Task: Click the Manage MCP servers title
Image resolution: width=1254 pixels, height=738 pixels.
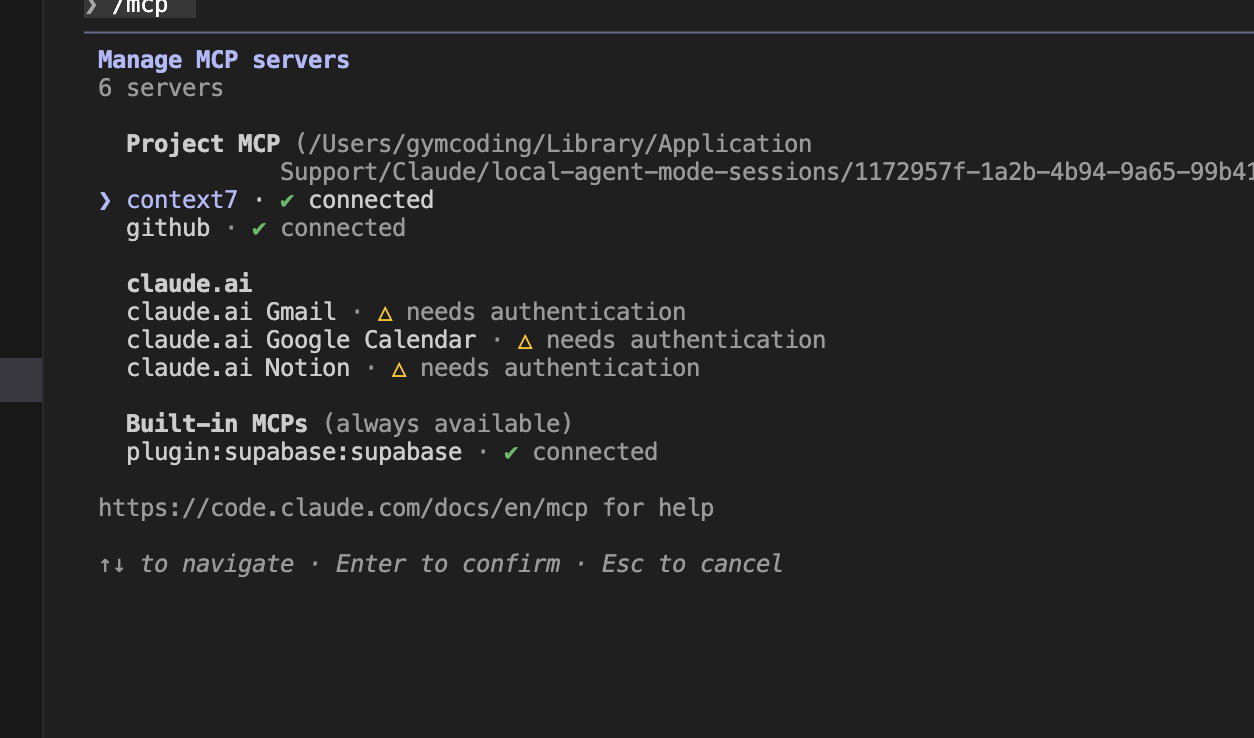Action: coord(224,60)
